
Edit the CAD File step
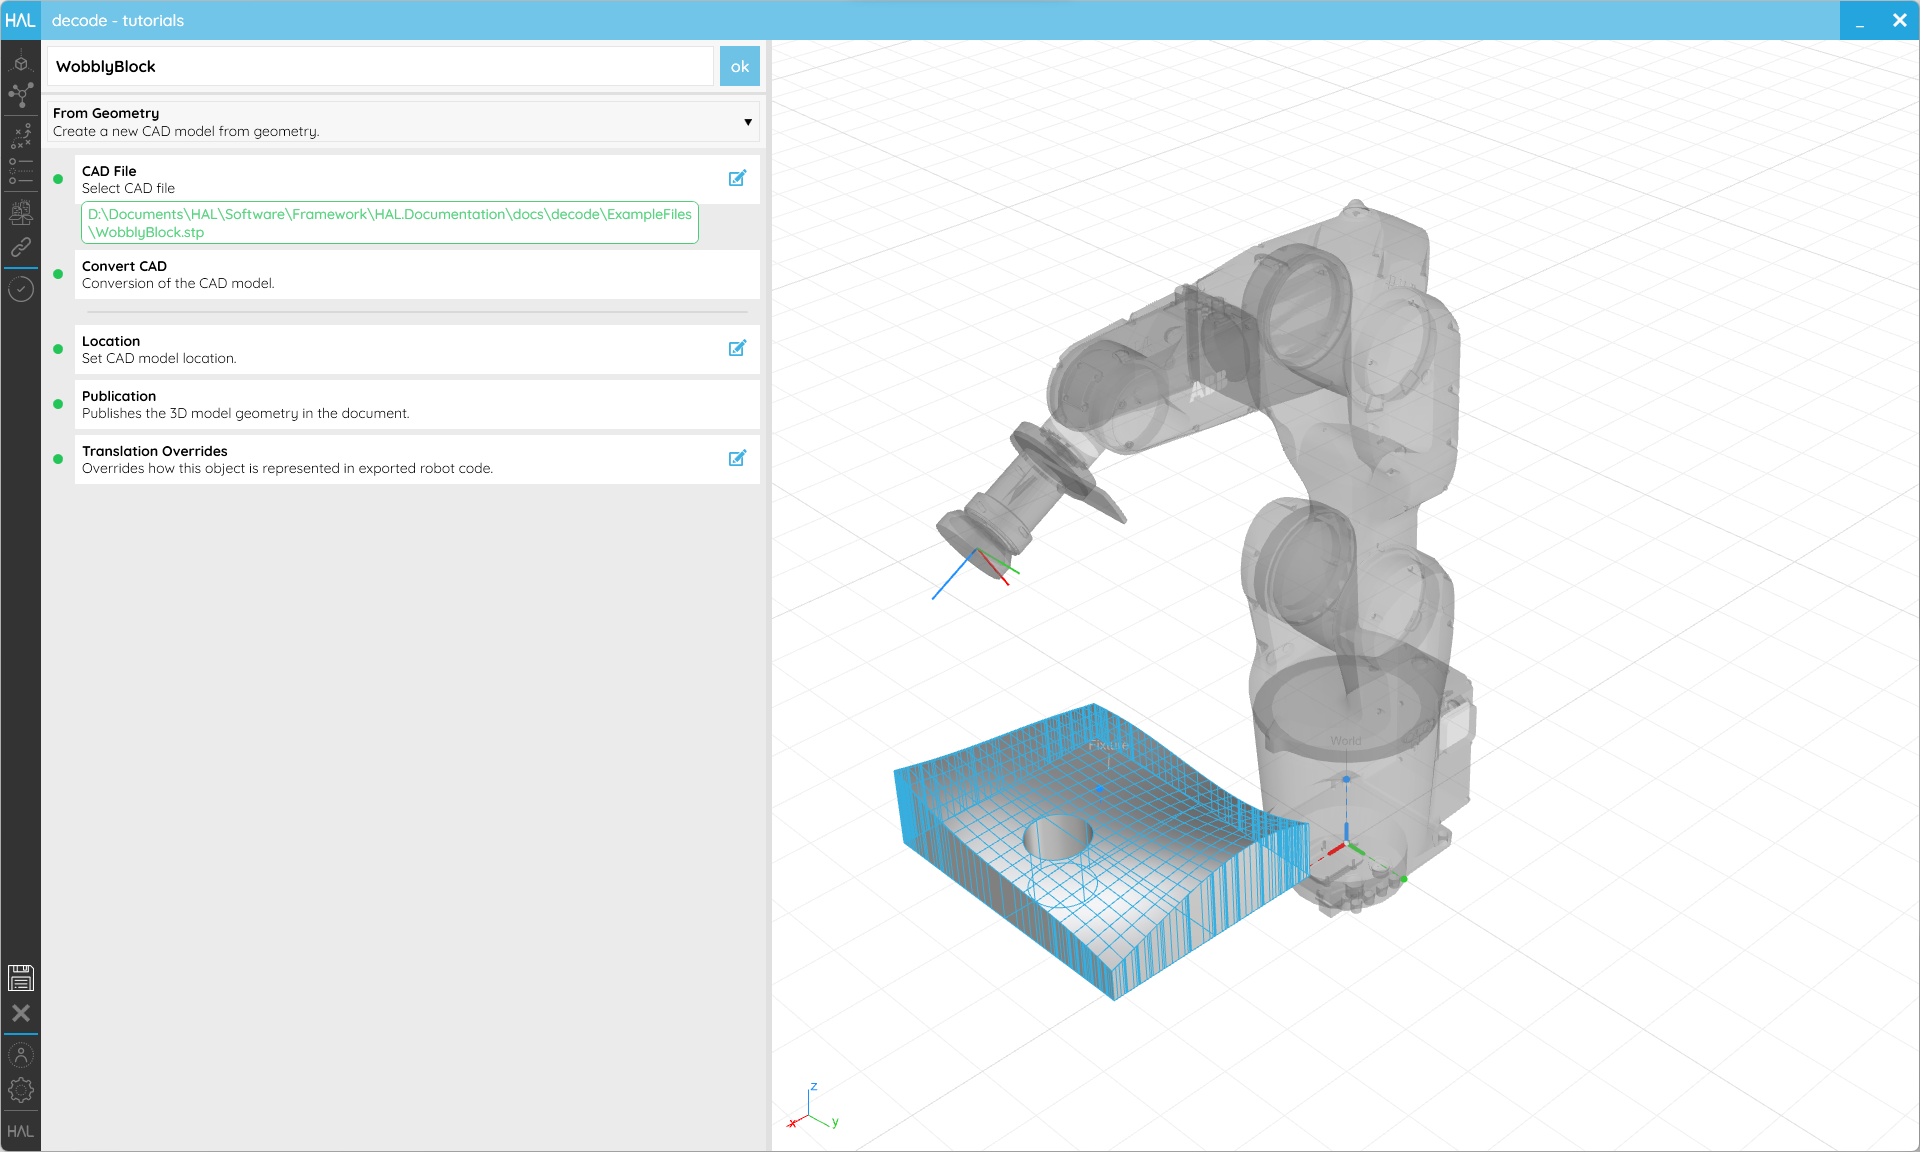pyautogui.click(x=737, y=178)
